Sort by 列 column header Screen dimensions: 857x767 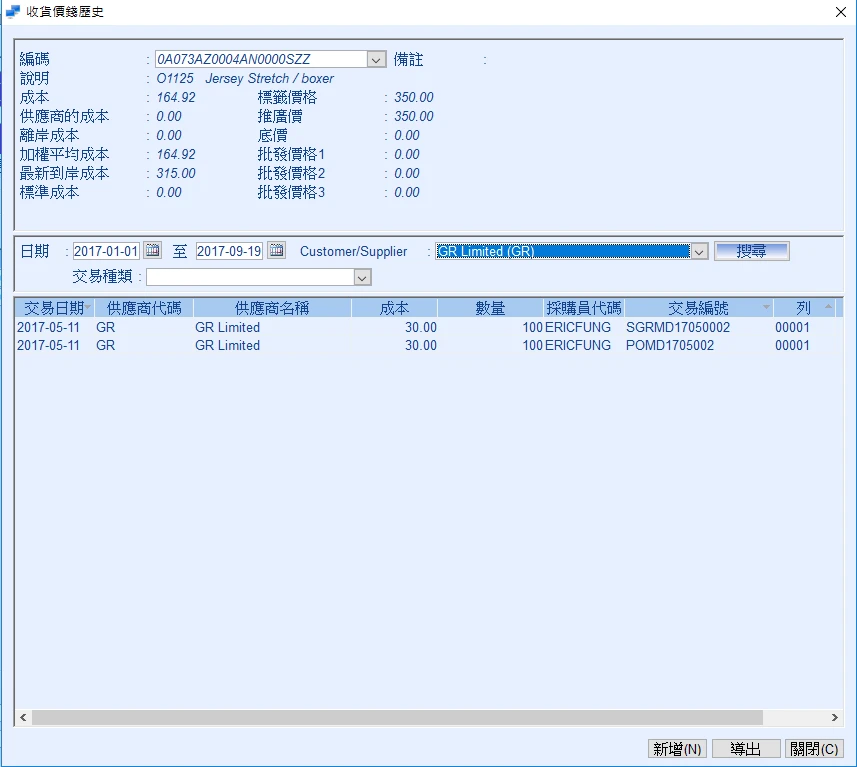[803, 308]
